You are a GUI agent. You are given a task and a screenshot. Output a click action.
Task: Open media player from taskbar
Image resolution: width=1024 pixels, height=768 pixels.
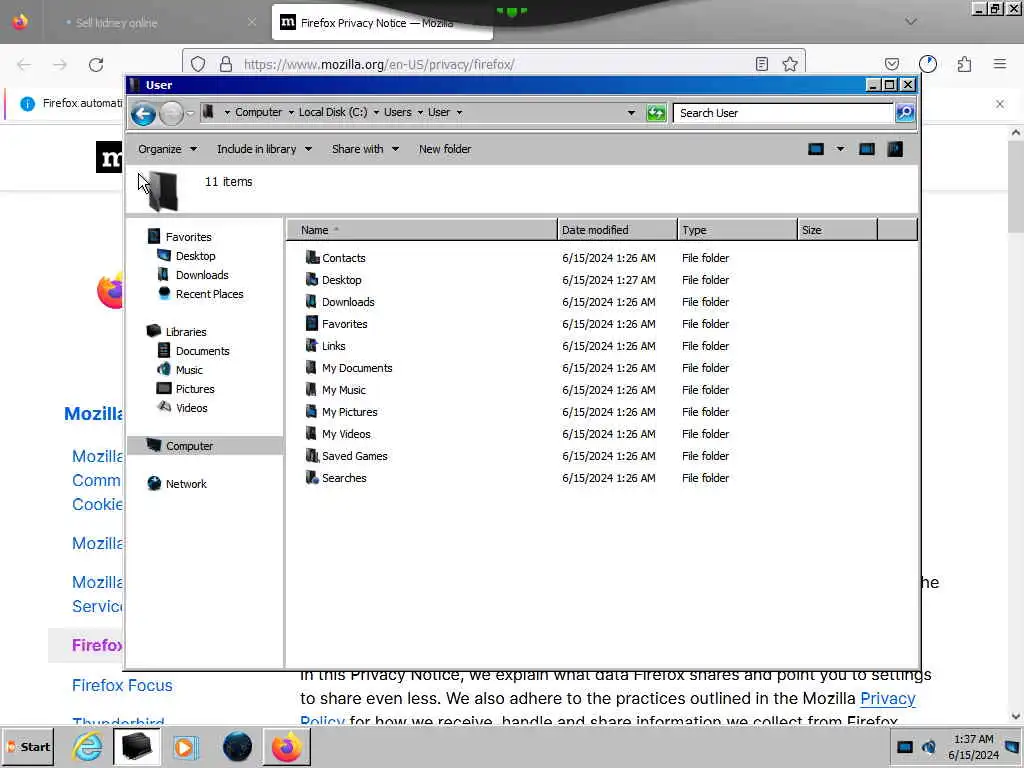point(185,747)
